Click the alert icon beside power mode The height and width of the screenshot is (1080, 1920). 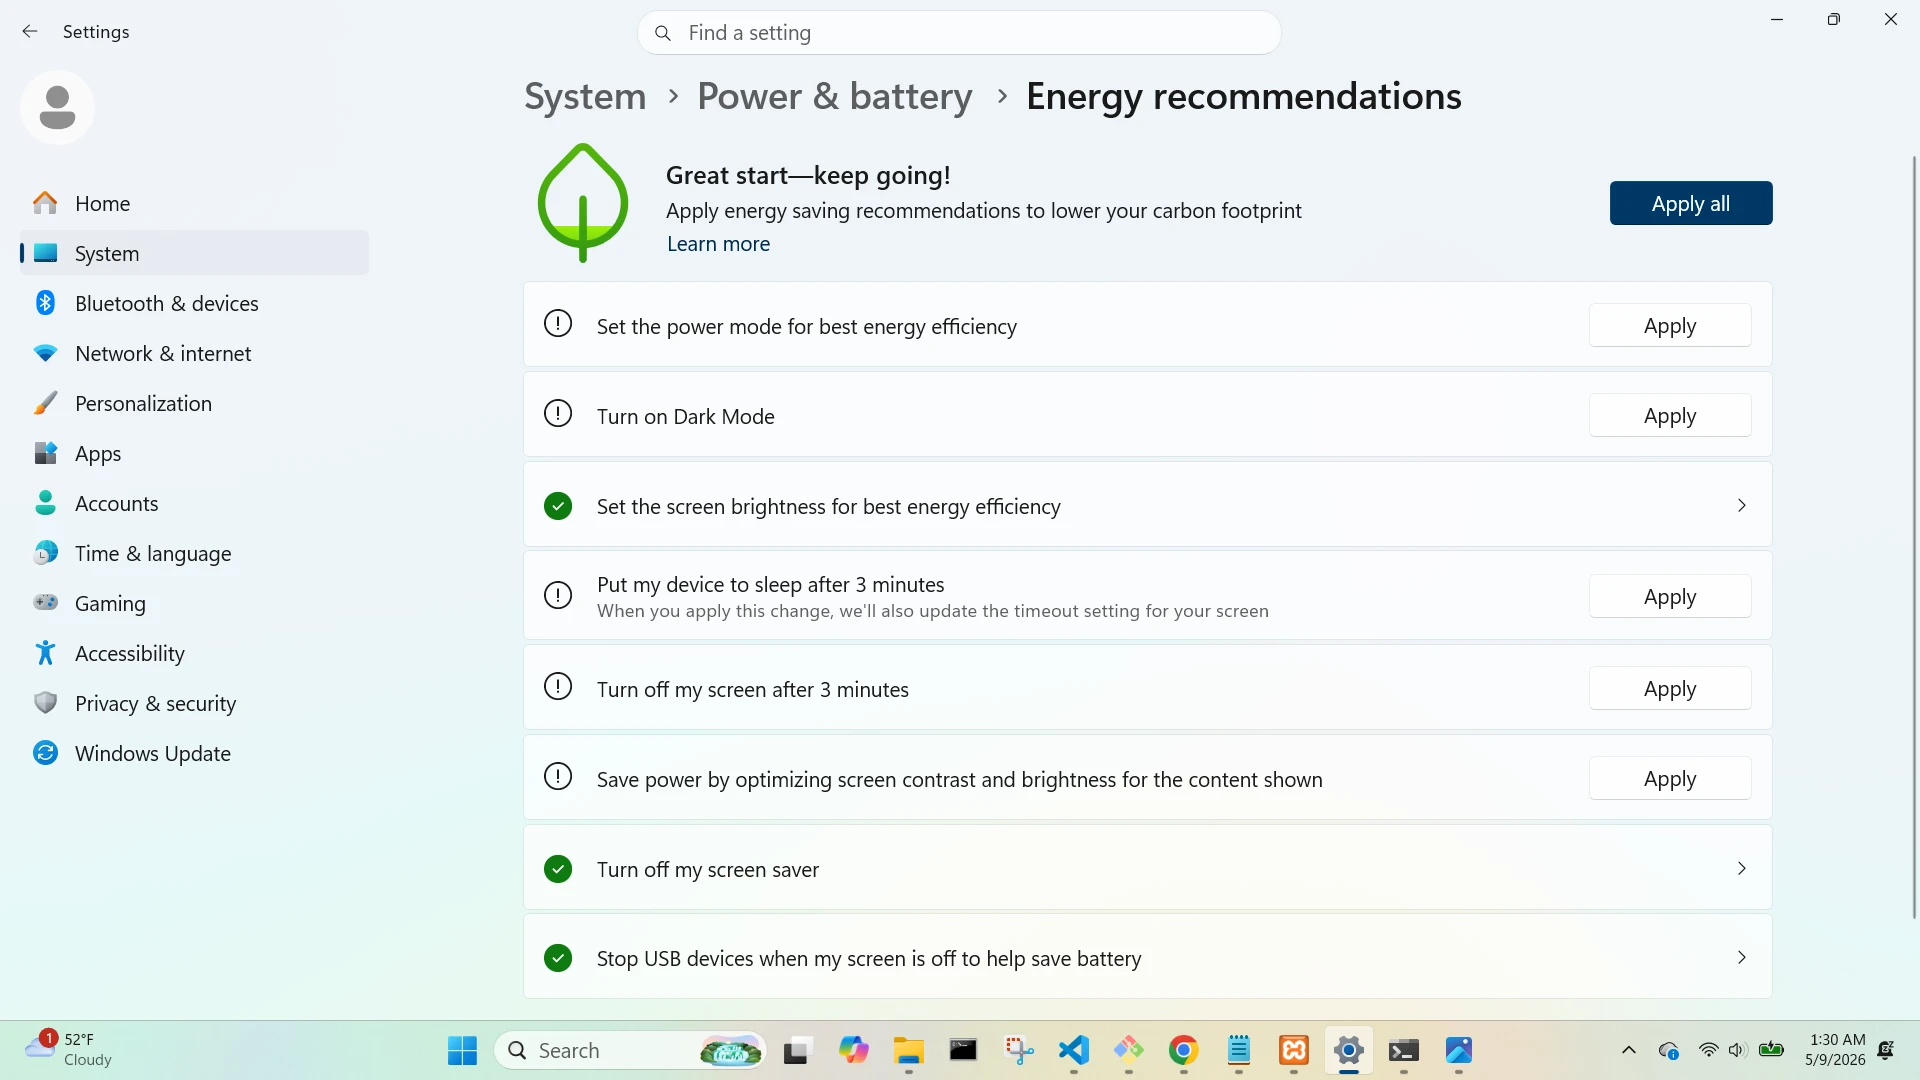coord(558,324)
